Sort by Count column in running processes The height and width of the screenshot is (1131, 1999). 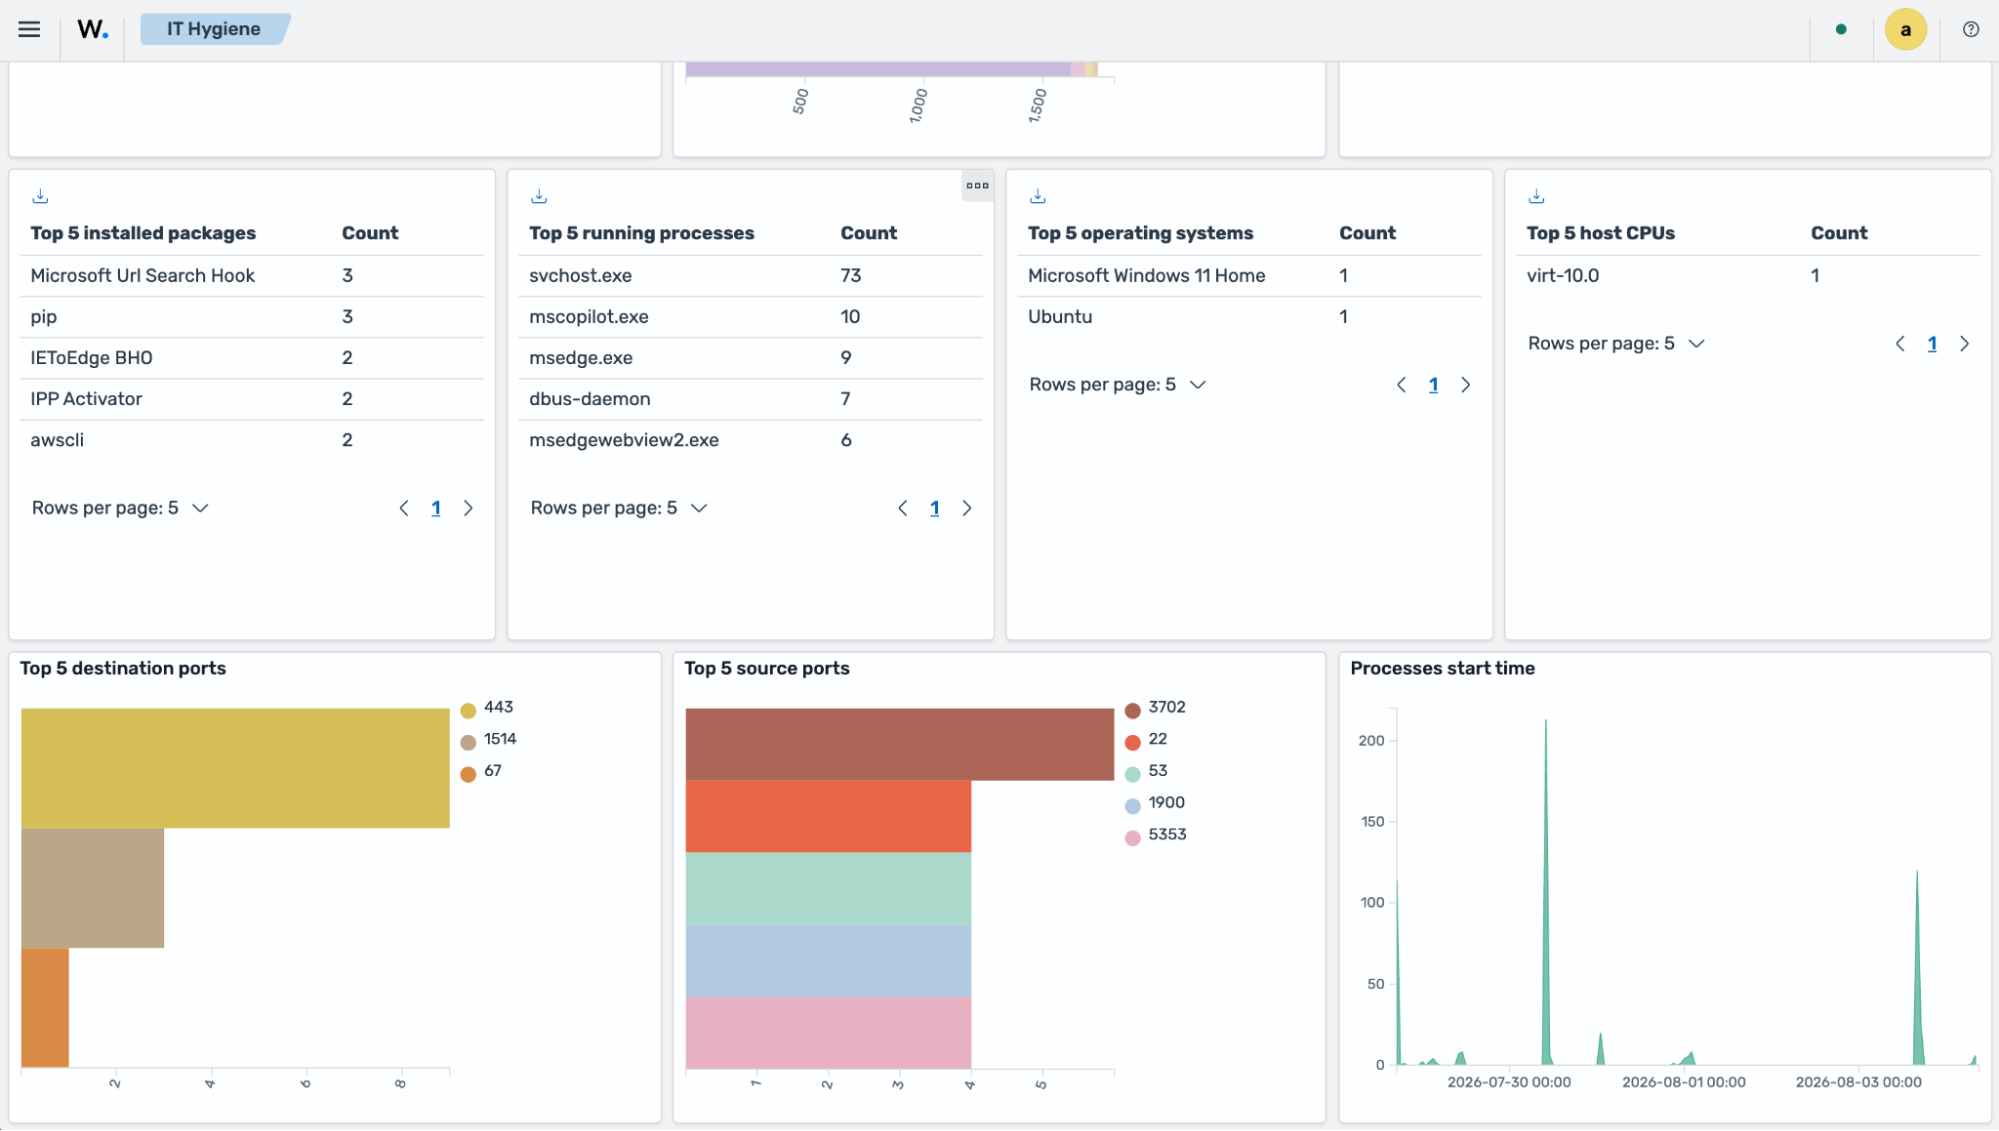pyautogui.click(x=869, y=233)
